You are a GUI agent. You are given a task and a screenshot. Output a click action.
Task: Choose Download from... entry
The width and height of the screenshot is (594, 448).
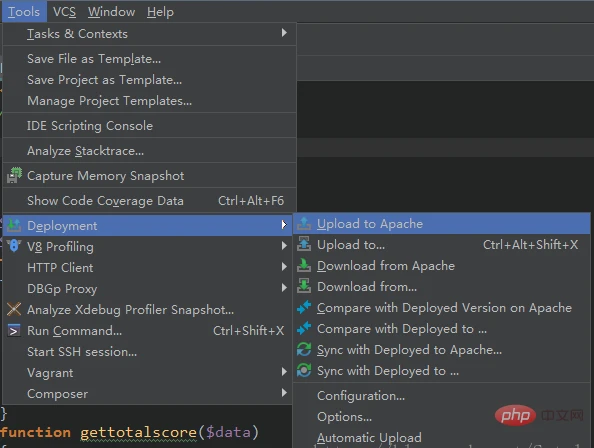pos(442,287)
